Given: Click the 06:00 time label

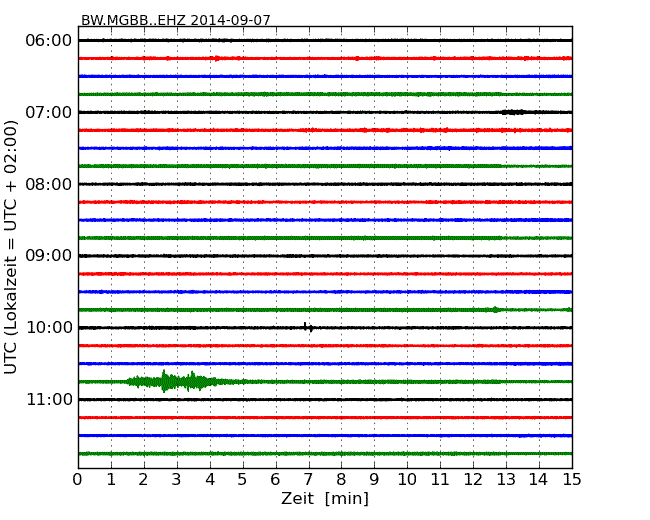Looking at the screenshot, I should click(49, 41).
